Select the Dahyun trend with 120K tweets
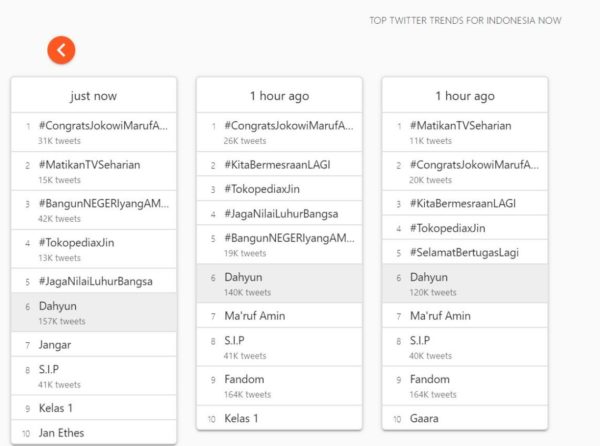 [430, 283]
